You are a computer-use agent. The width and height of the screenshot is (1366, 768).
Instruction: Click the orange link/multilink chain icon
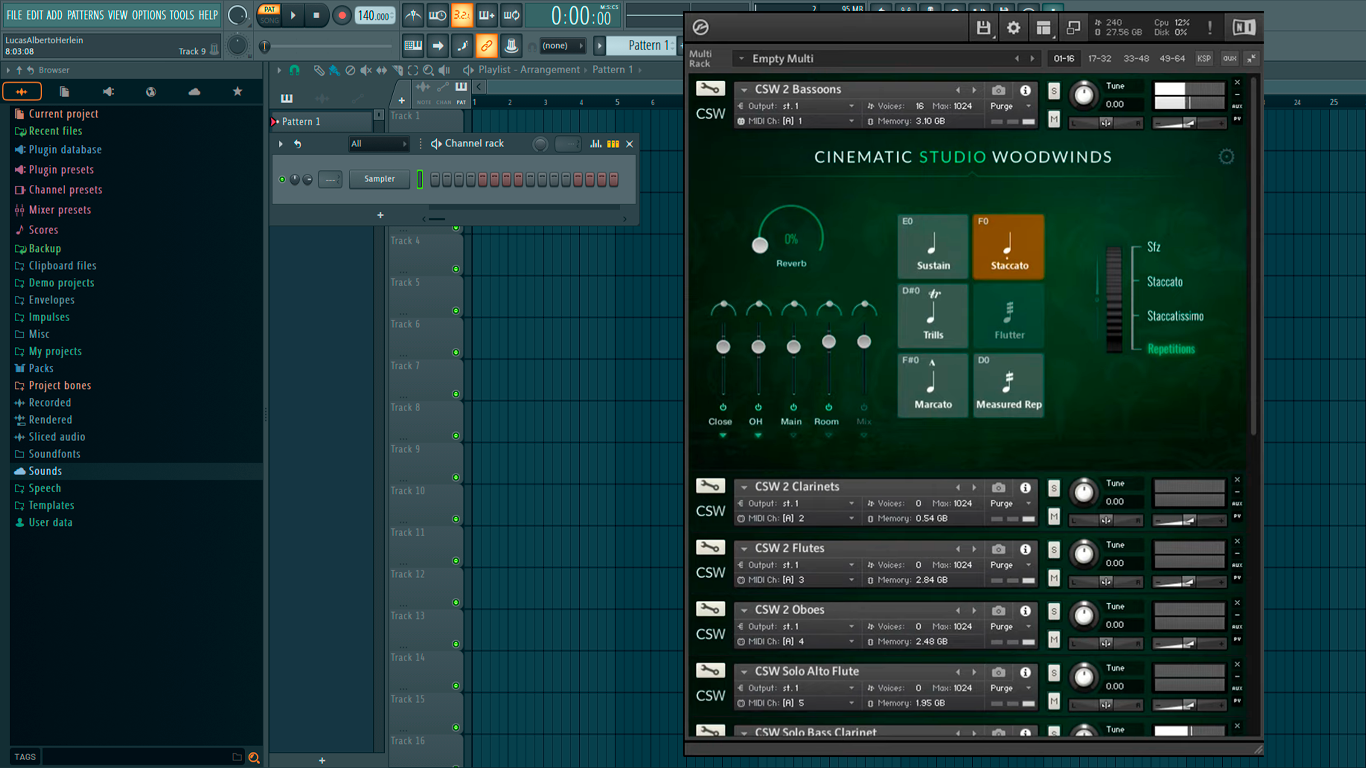tap(486, 45)
